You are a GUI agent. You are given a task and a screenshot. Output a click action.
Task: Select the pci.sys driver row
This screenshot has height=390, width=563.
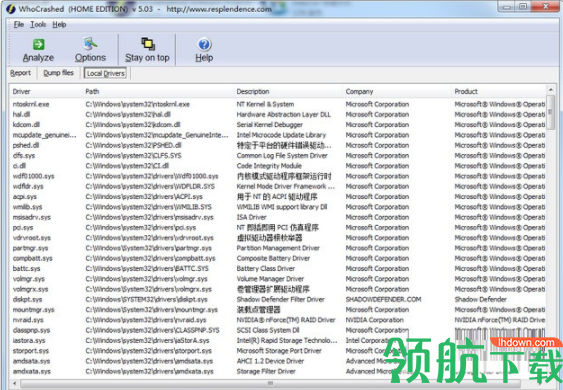coord(278,228)
